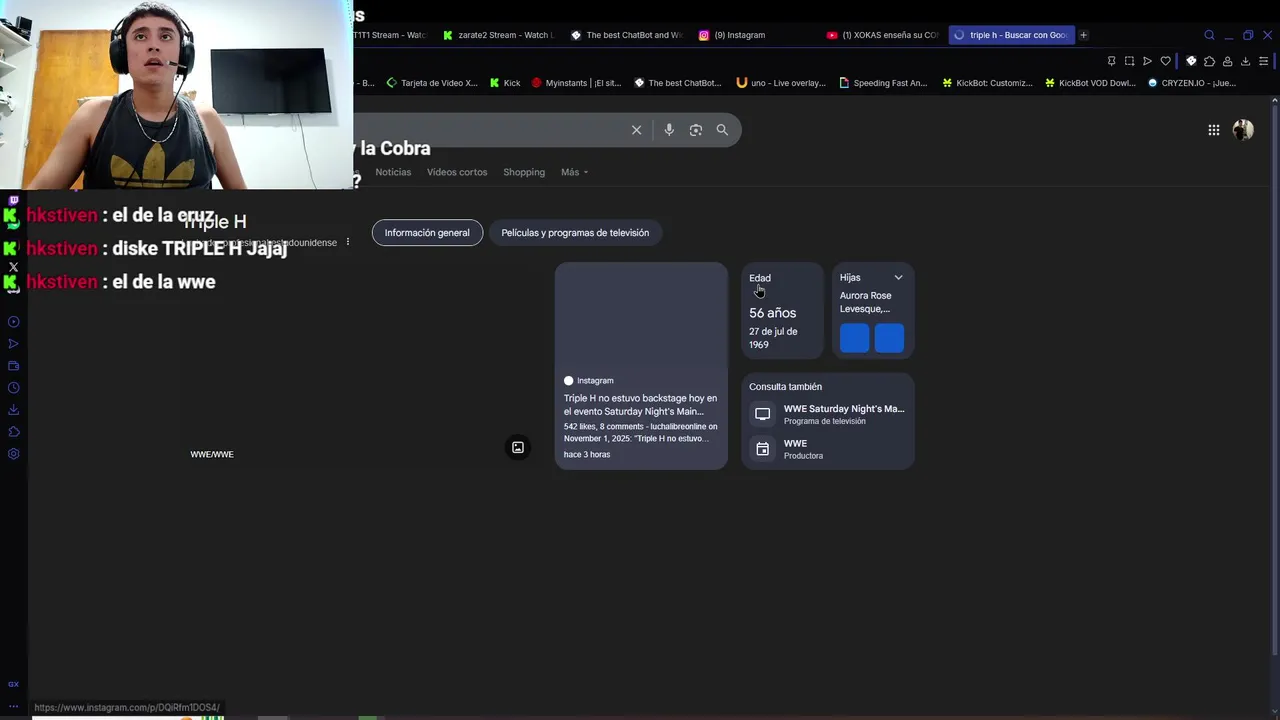Open the first blue daughter thumbnail
Viewport: 1280px width, 720px height.
click(x=854, y=339)
